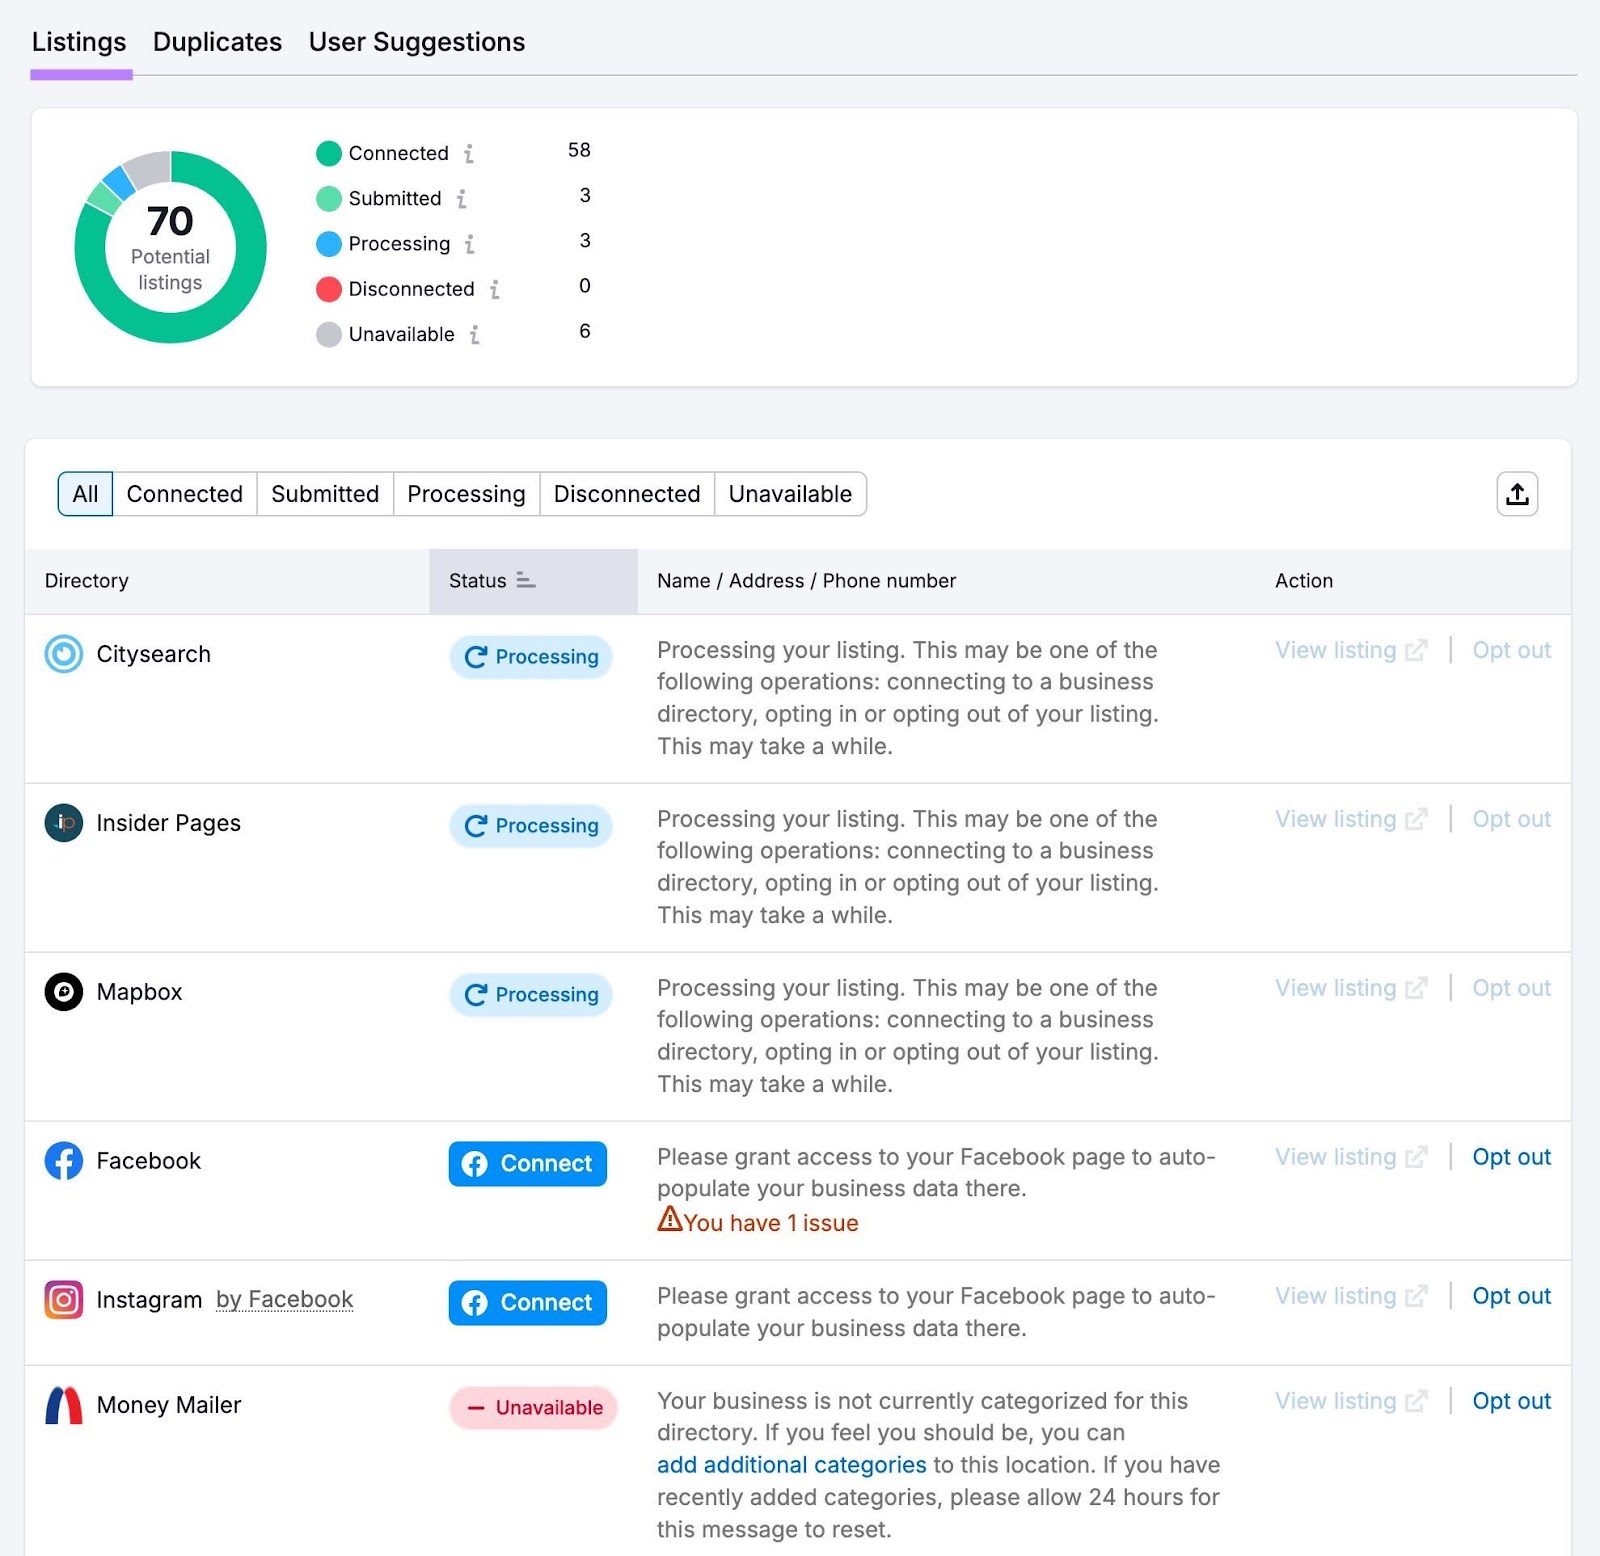This screenshot has width=1600, height=1556.
Task: Select the All filter option
Action: point(85,494)
